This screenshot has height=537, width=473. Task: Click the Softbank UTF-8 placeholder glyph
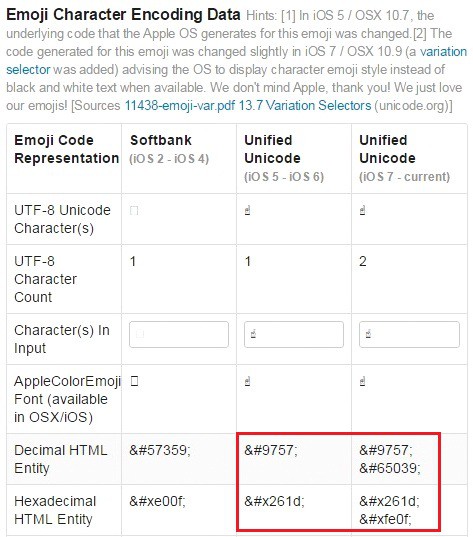(x=134, y=210)
